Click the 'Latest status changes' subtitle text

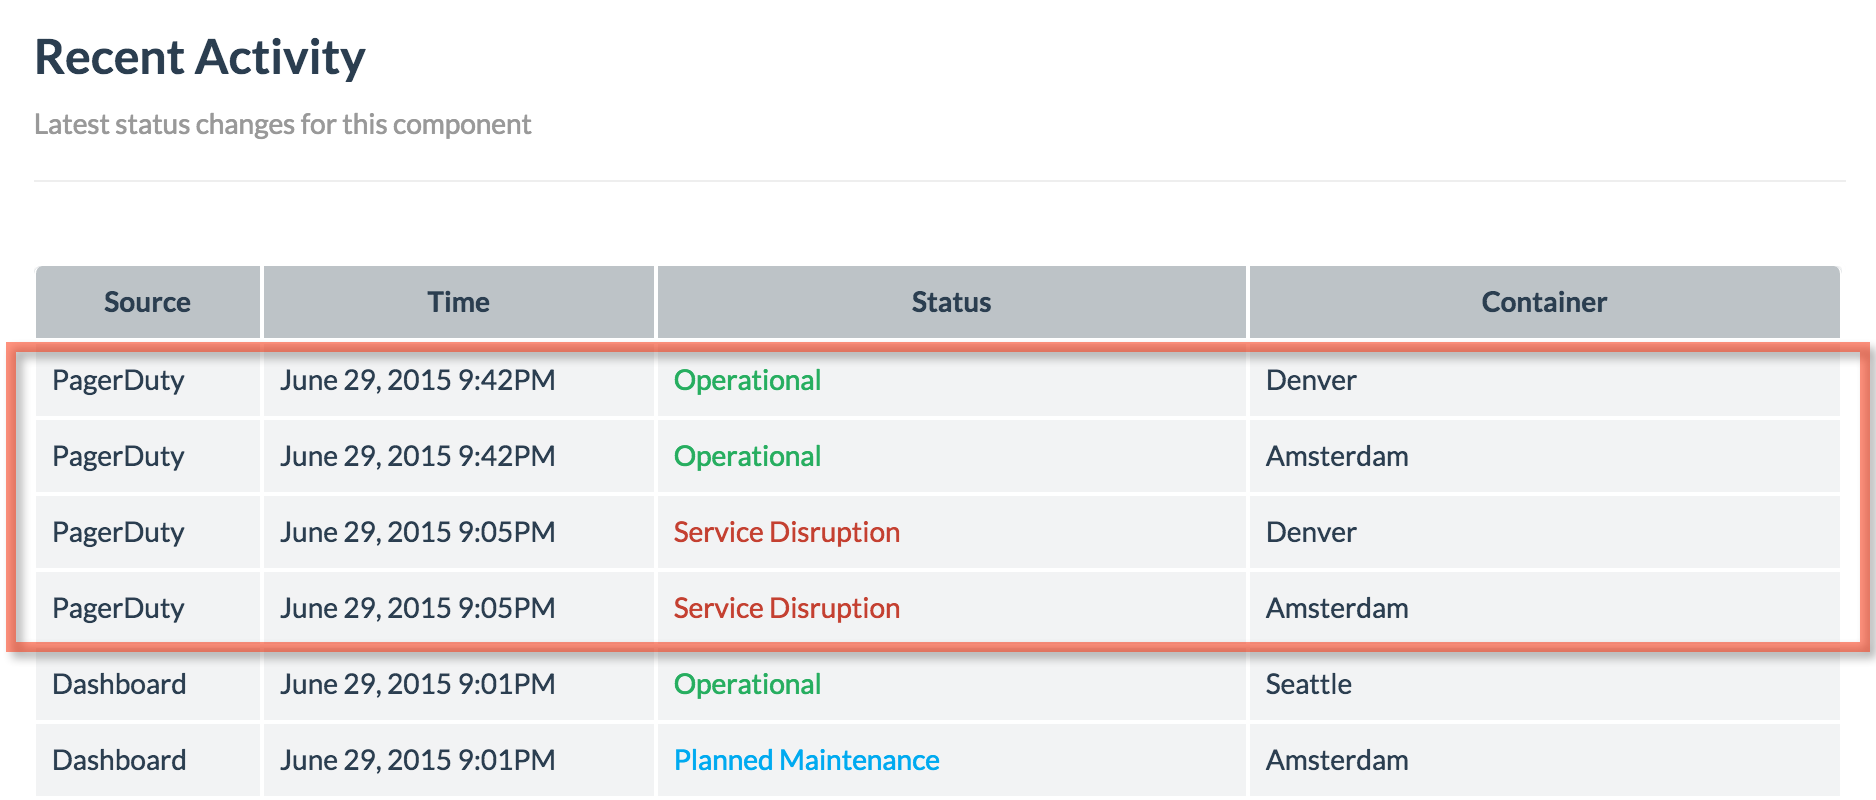(282, 124)
